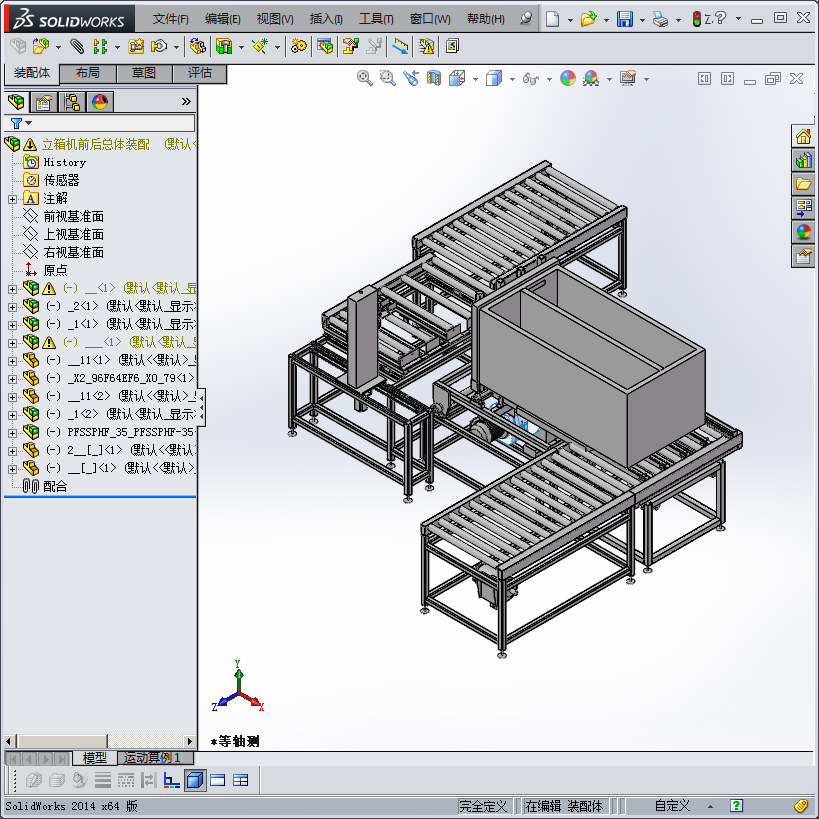The width and height of the screenshot is (819, 819).
Task: Click the paperclip Mate icon
Action: pyautogui.click(x=77, y=46)
